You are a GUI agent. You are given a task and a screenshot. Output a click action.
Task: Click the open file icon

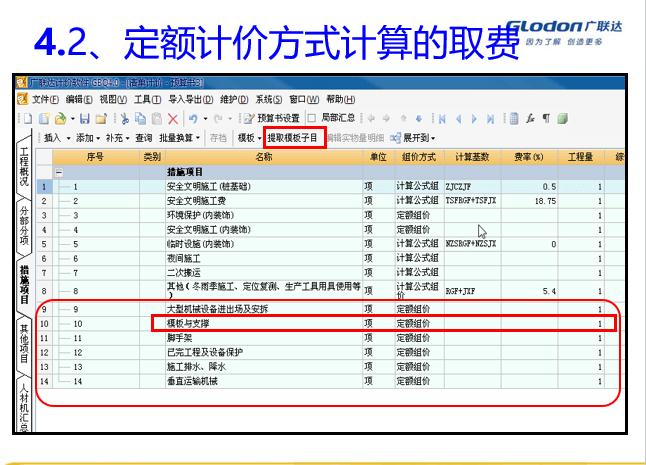pos(60,119)
